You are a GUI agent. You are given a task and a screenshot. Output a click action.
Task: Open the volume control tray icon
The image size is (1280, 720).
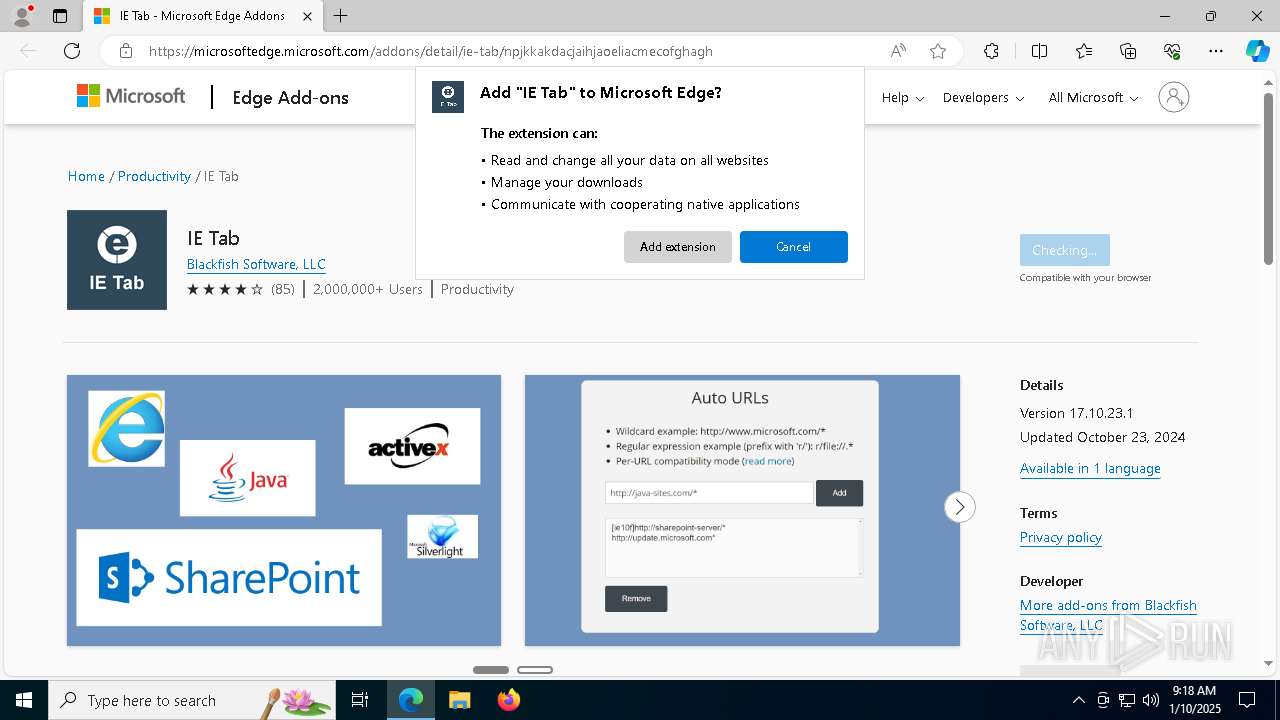click(1150, 700)
